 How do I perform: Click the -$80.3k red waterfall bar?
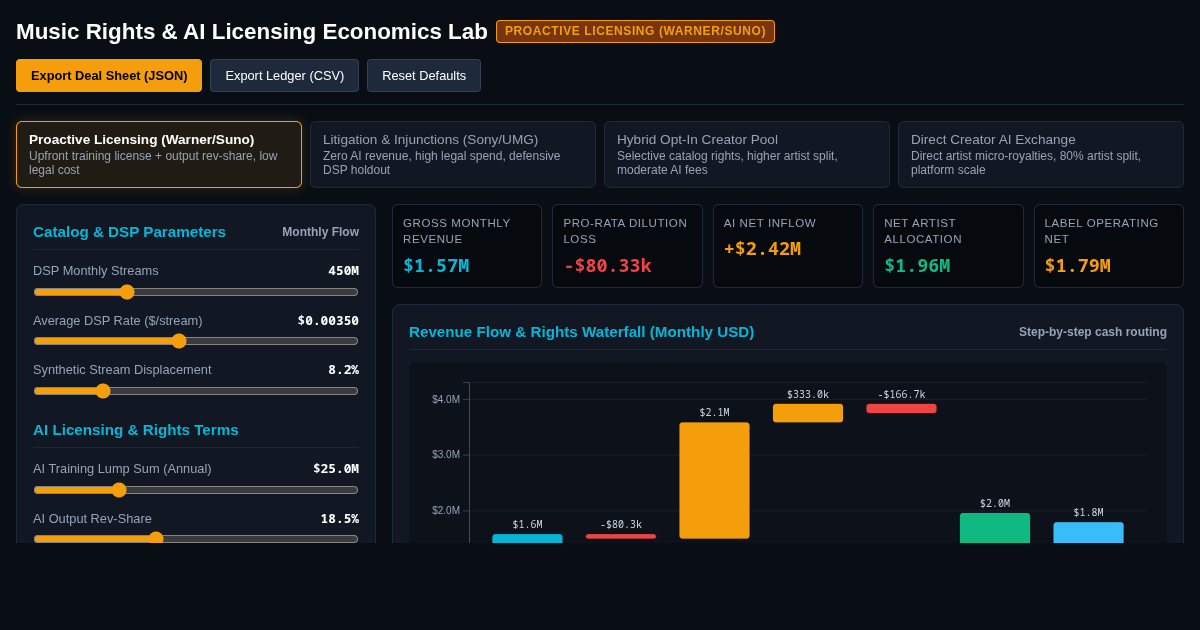tap(621, 536)
